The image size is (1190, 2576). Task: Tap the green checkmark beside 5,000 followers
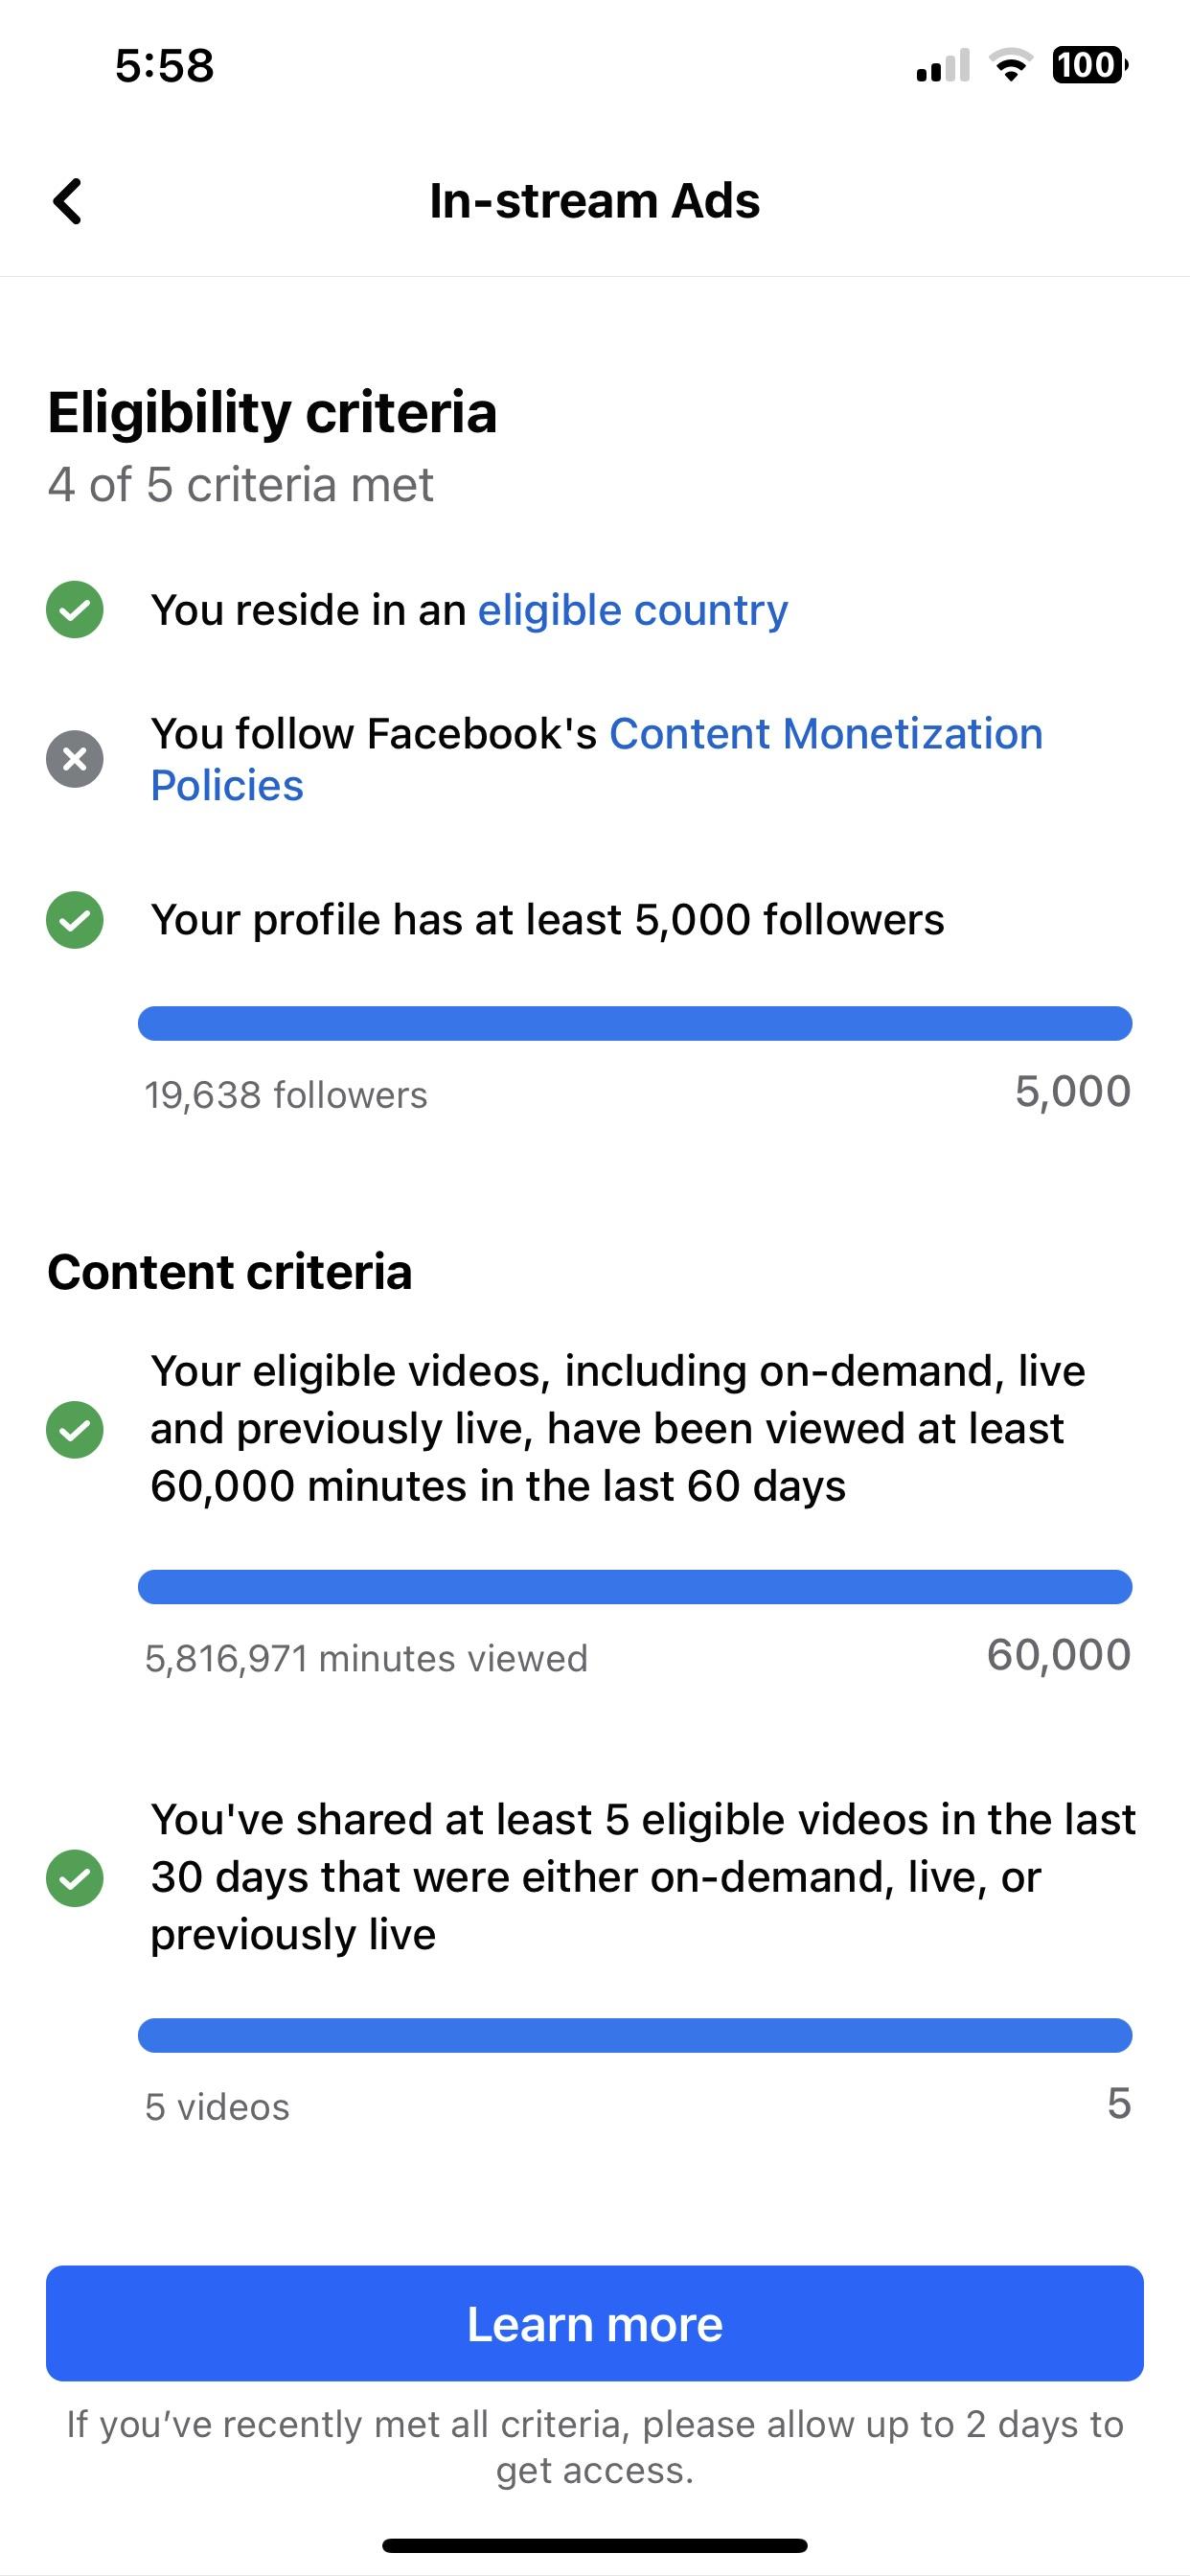click(x=75, y=919)
